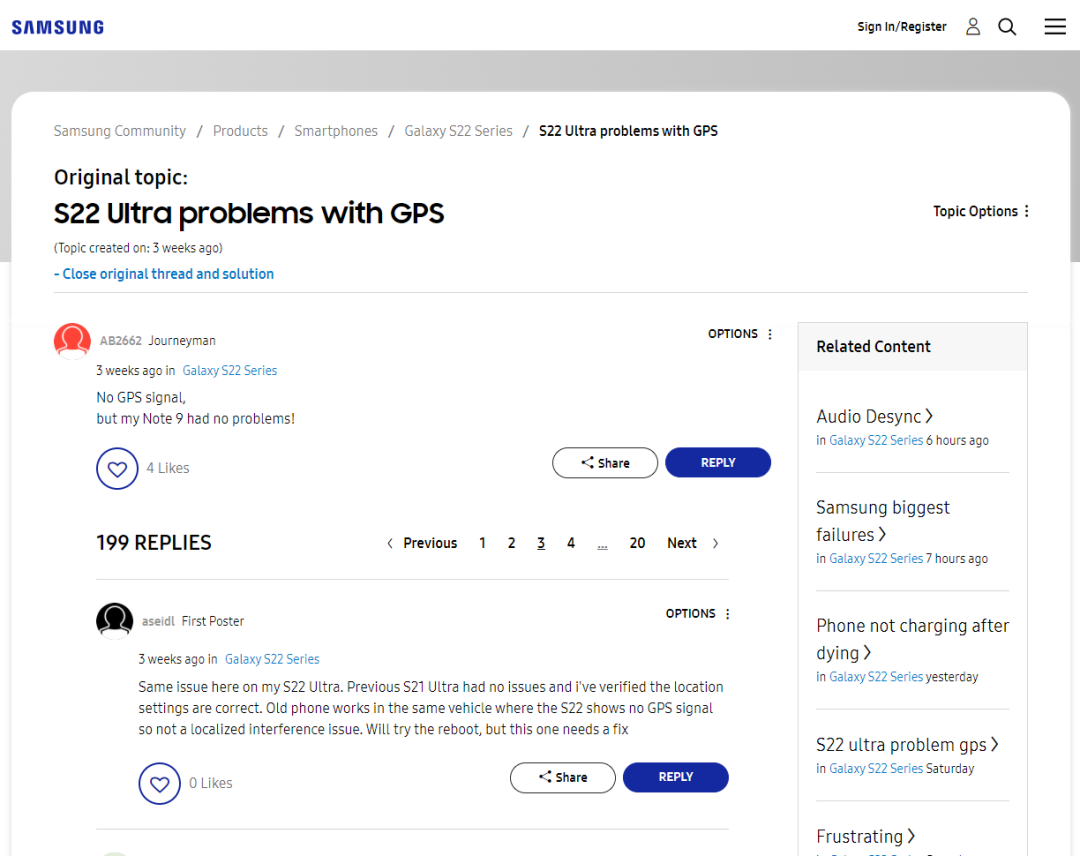1080x856 pixels.
Task: Go to Previous replies page
Action: tap(430, 543)
